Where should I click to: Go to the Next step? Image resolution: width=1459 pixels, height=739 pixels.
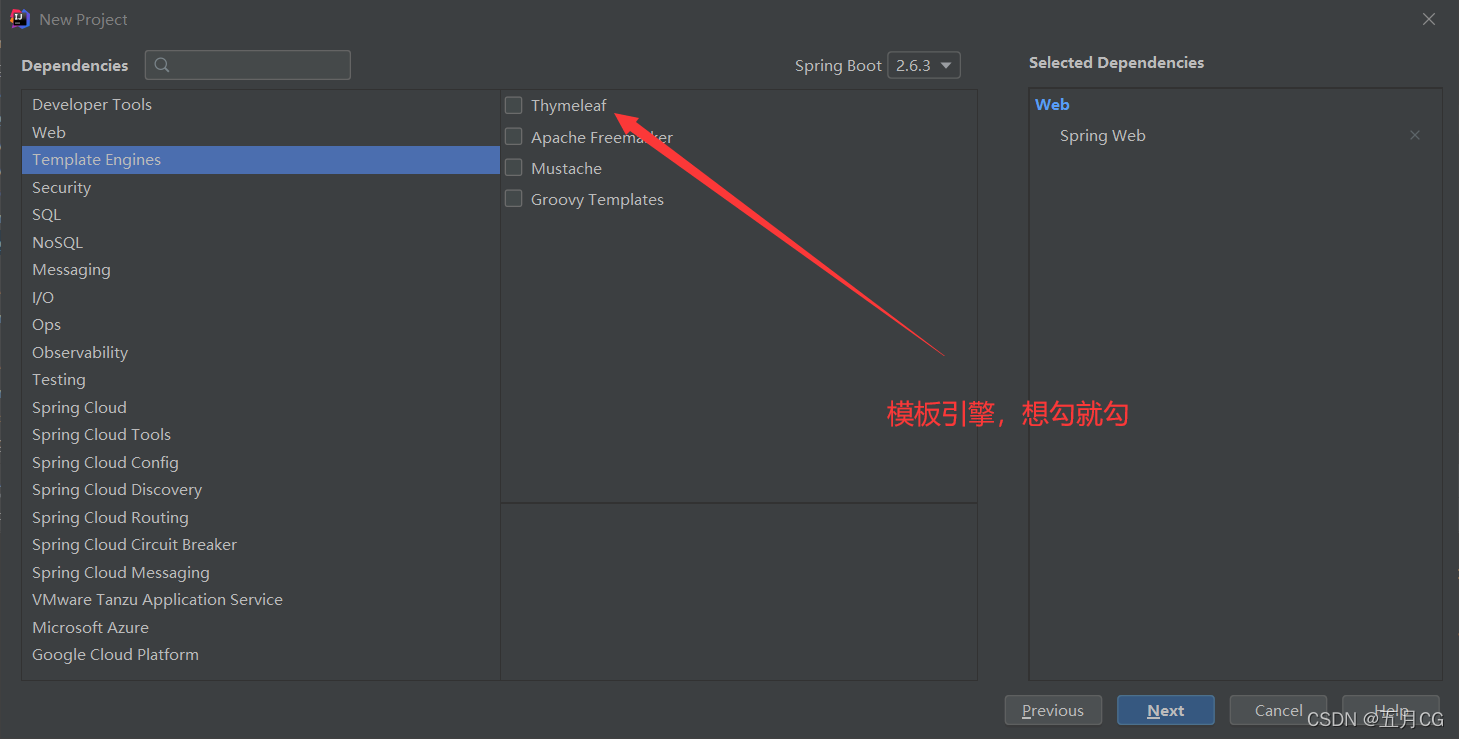pos(1166,710)
